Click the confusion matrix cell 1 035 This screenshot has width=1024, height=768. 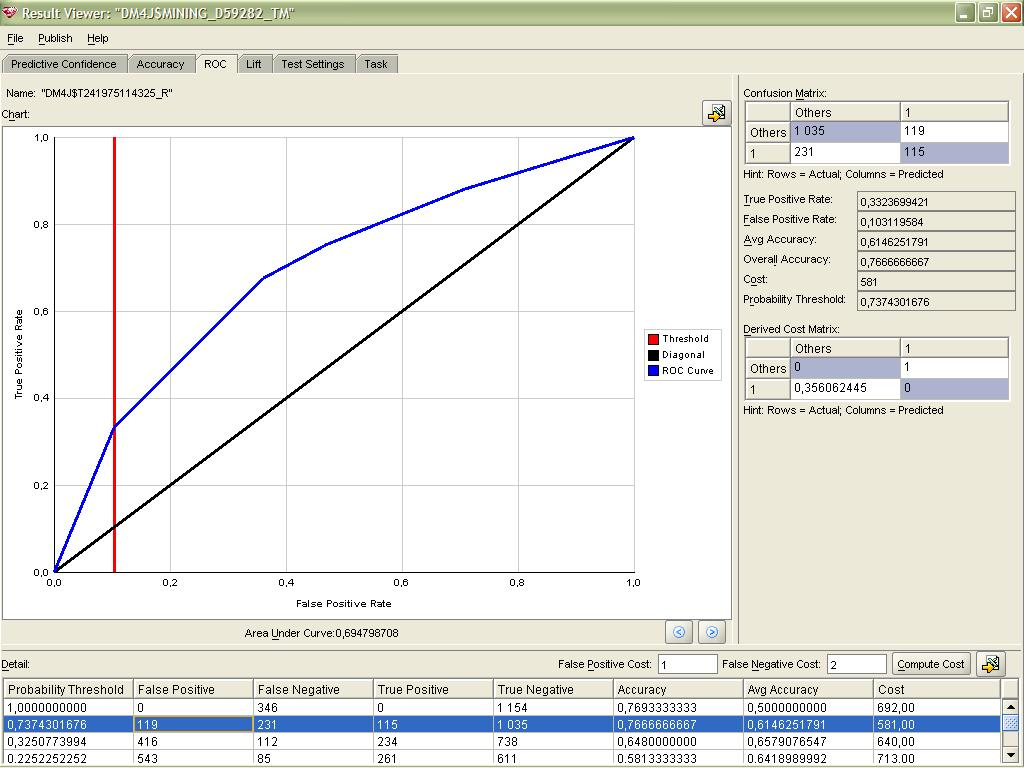[x=845, y=131]
